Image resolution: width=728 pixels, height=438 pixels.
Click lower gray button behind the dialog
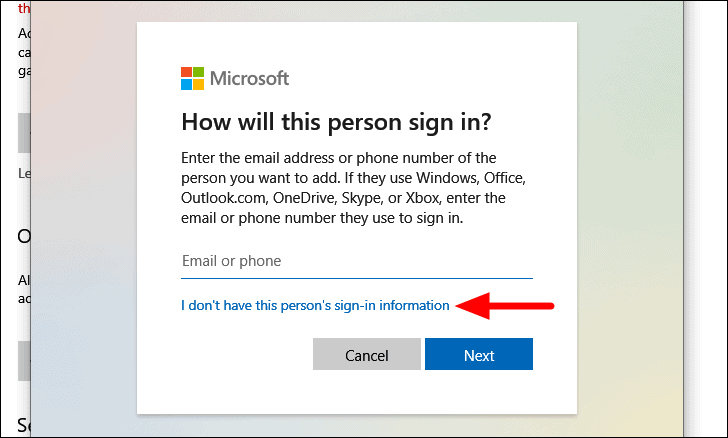click(24, 361)
